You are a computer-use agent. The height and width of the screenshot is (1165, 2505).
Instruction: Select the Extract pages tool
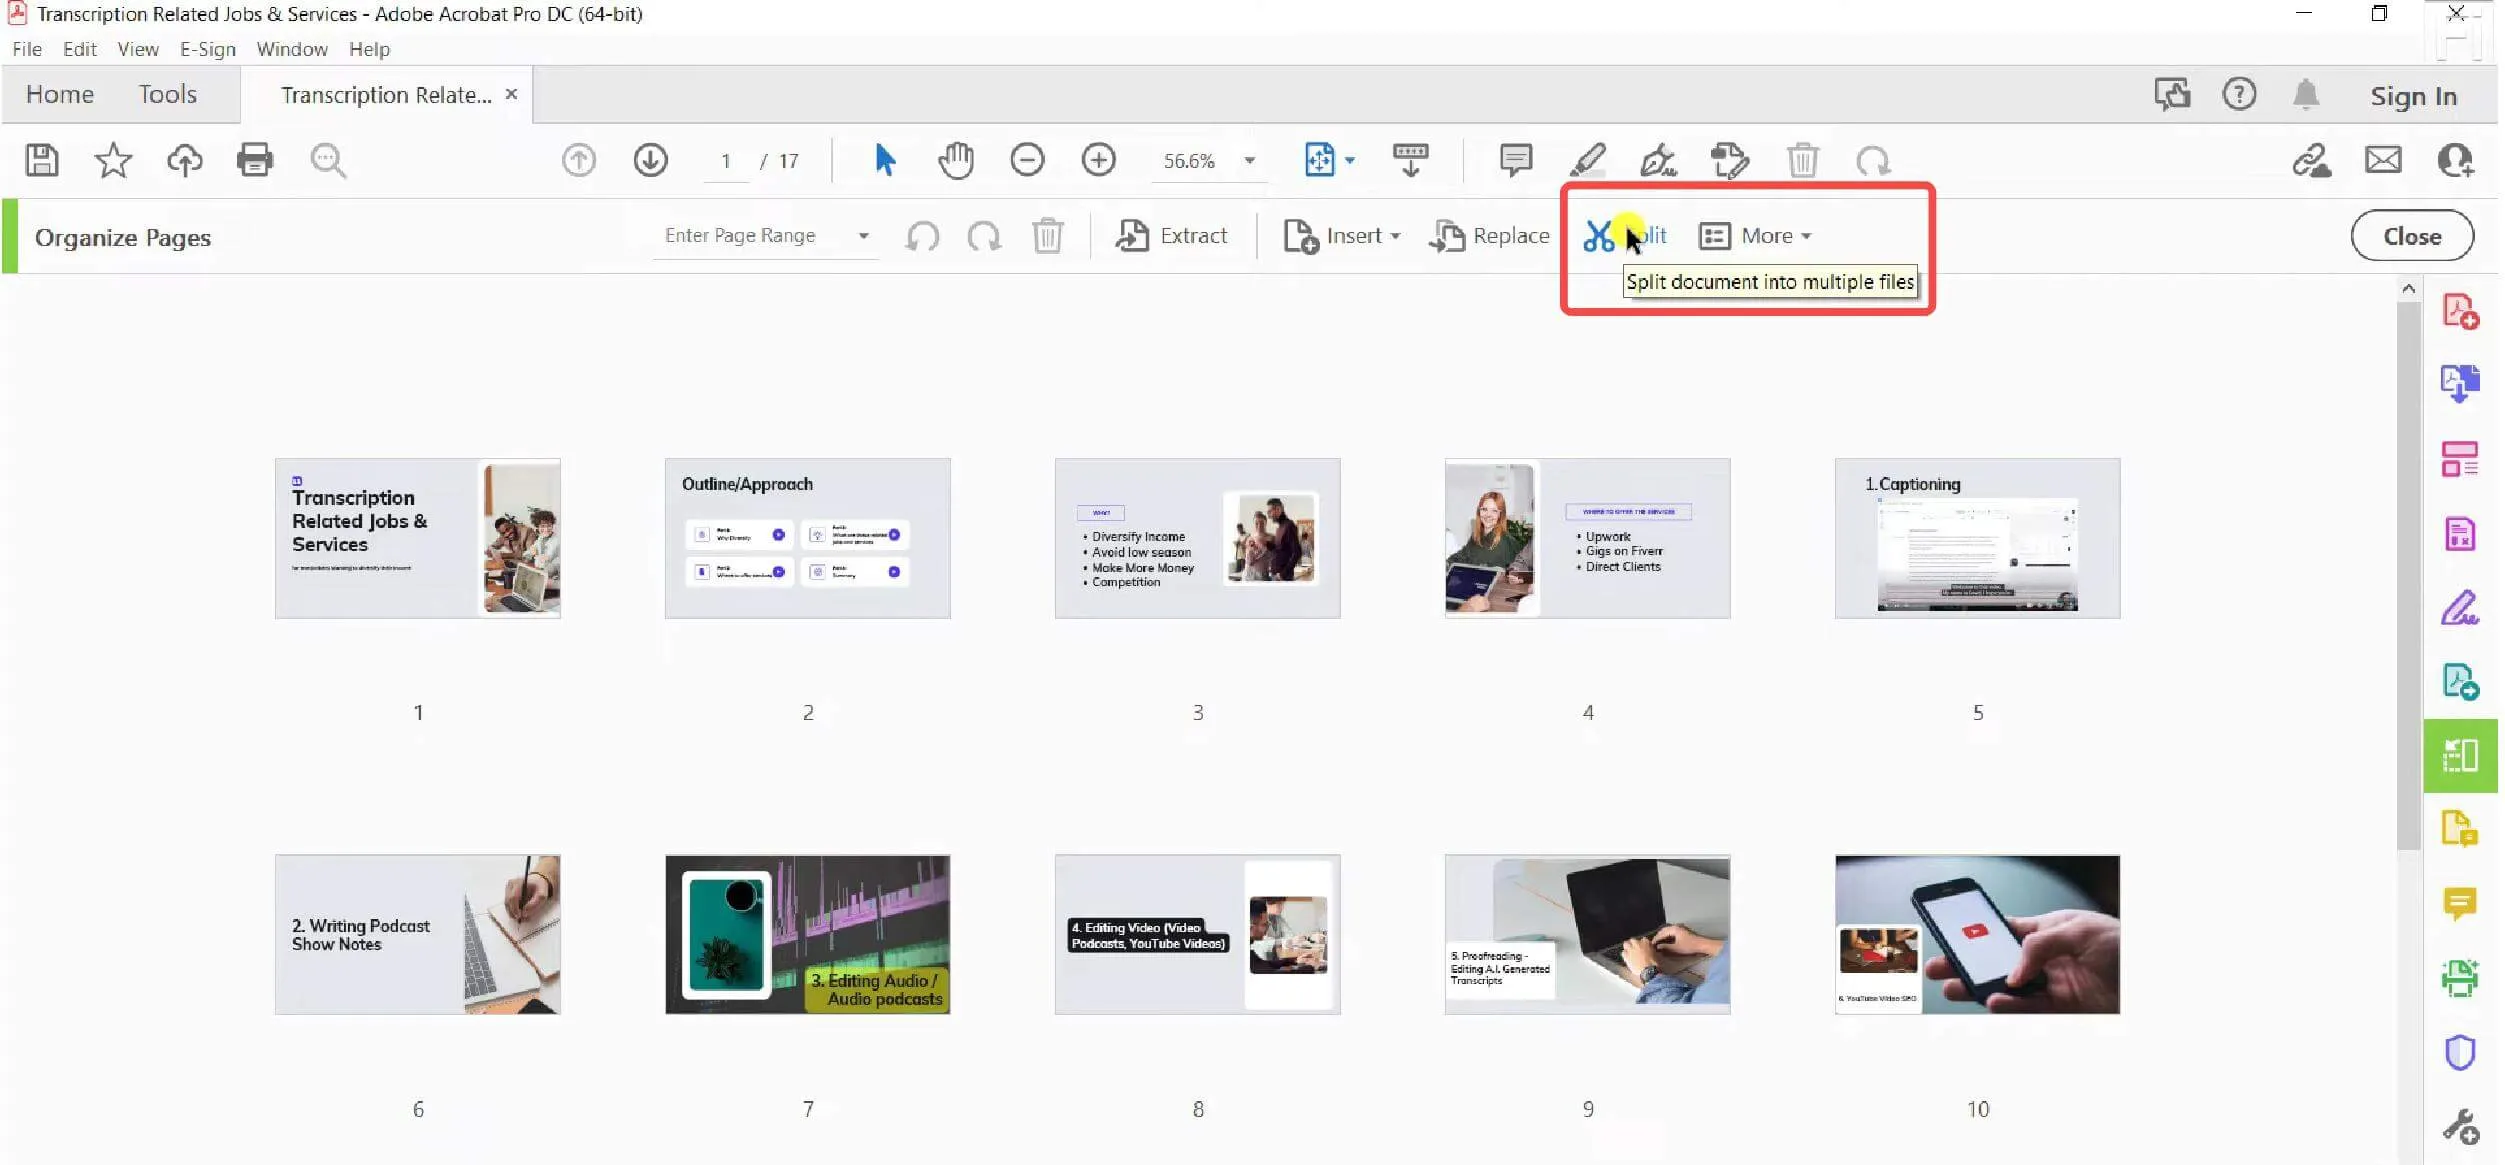1173,235
